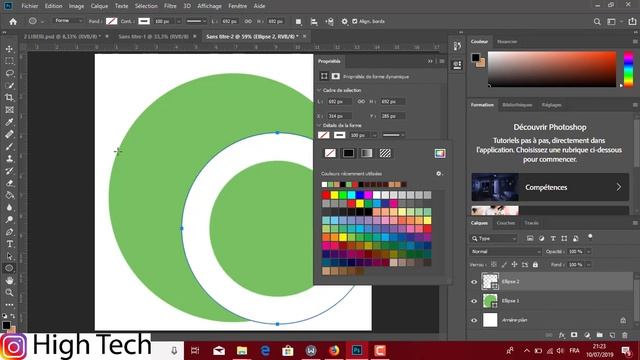Image resolution: width=640 pixels, height=360 pixels.
Task: Open the Filtre menu
Action: click(x=170, y=6)
